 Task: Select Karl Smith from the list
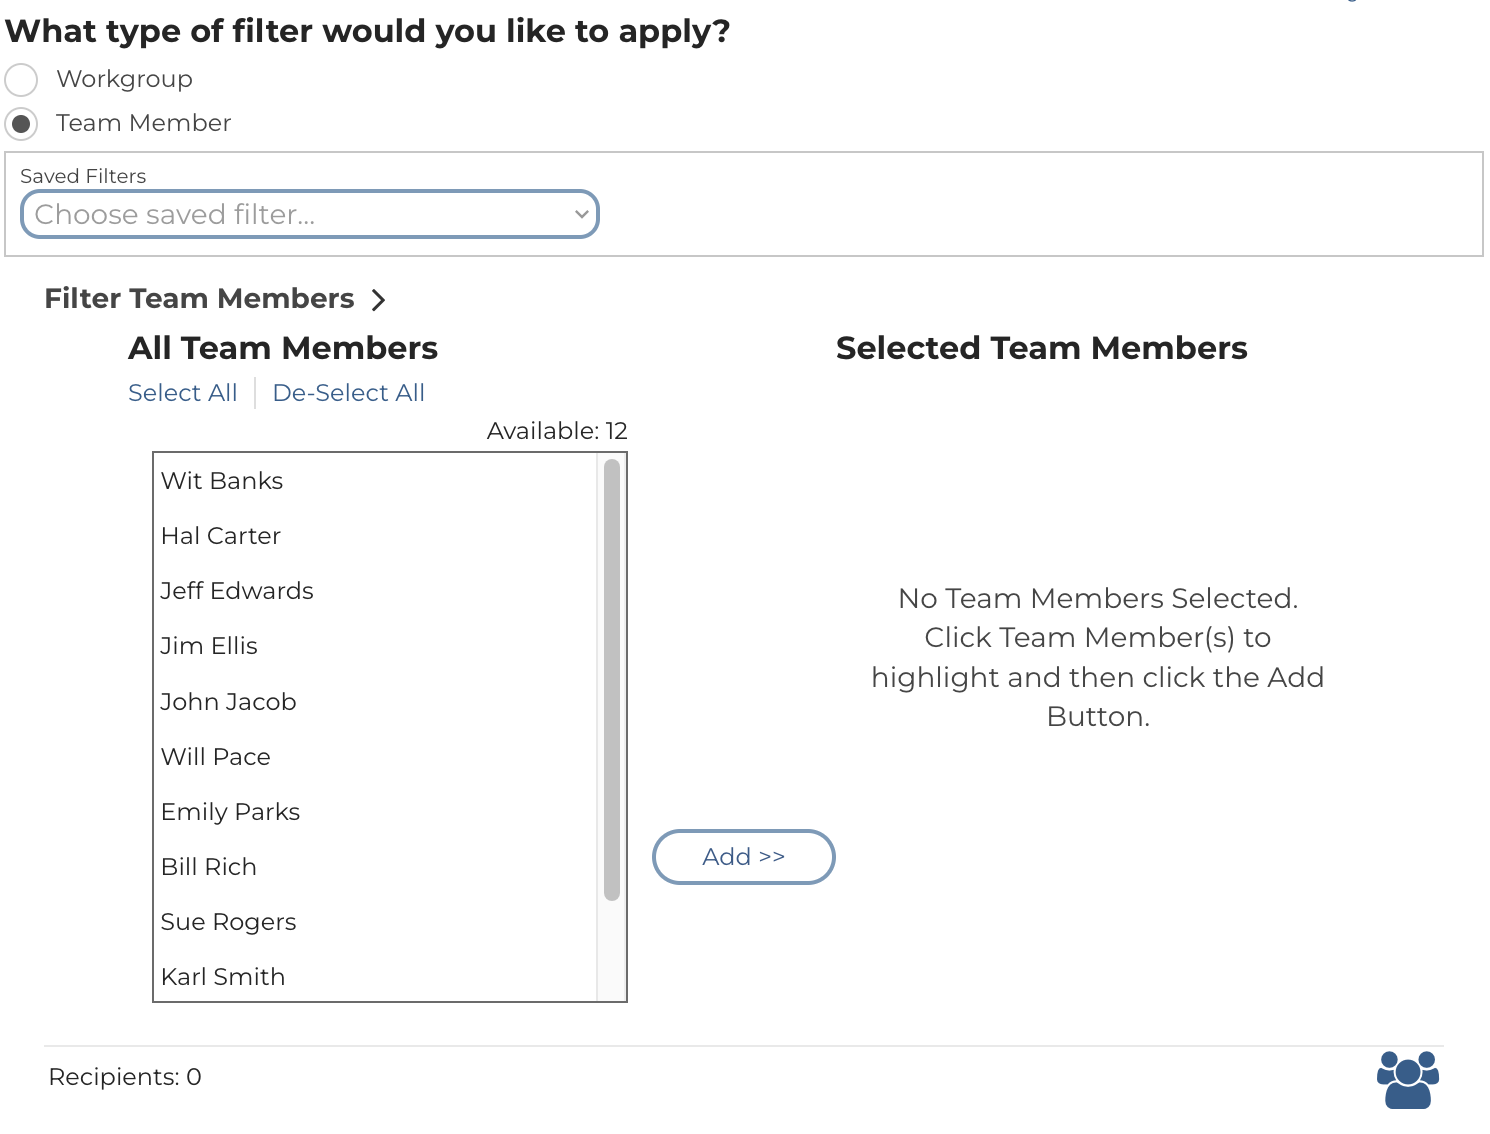pos(223,977)
